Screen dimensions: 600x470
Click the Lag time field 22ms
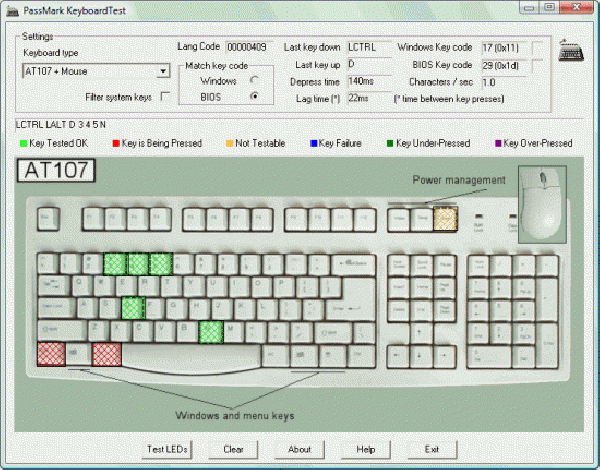click(370, 98)
